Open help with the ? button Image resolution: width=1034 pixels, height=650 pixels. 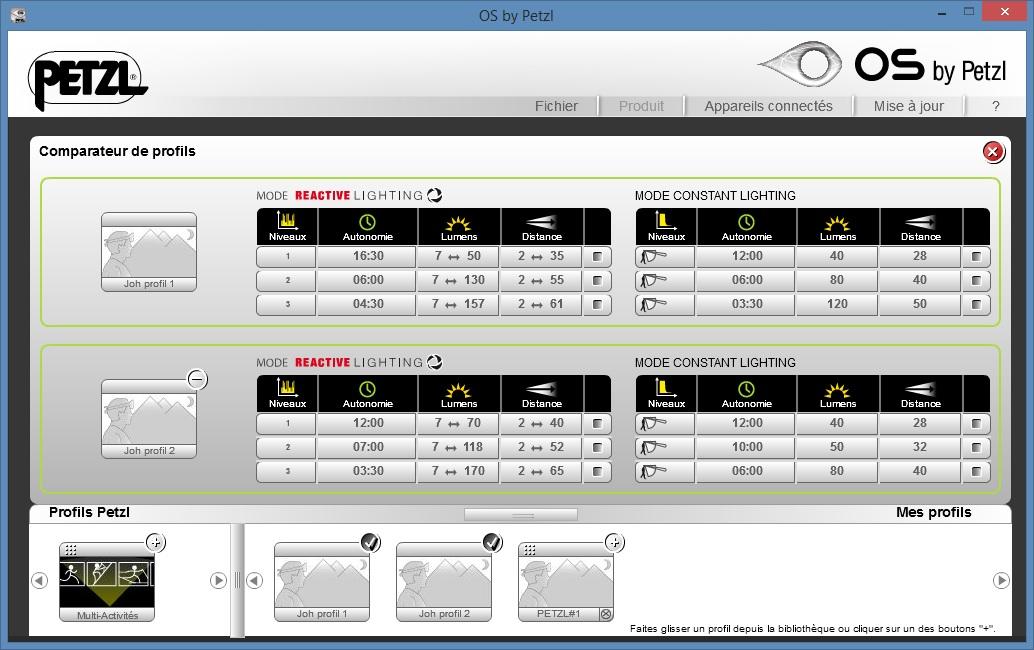tap(995, 106)
